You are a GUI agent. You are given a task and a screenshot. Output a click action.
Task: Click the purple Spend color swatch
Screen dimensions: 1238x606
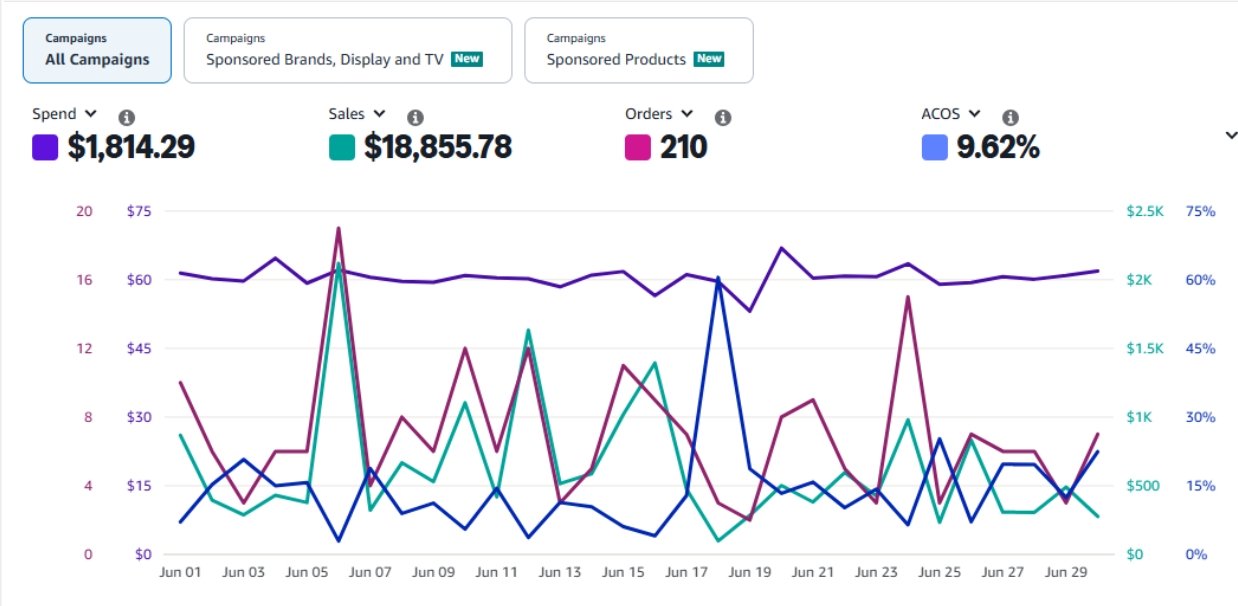point(45,148)
